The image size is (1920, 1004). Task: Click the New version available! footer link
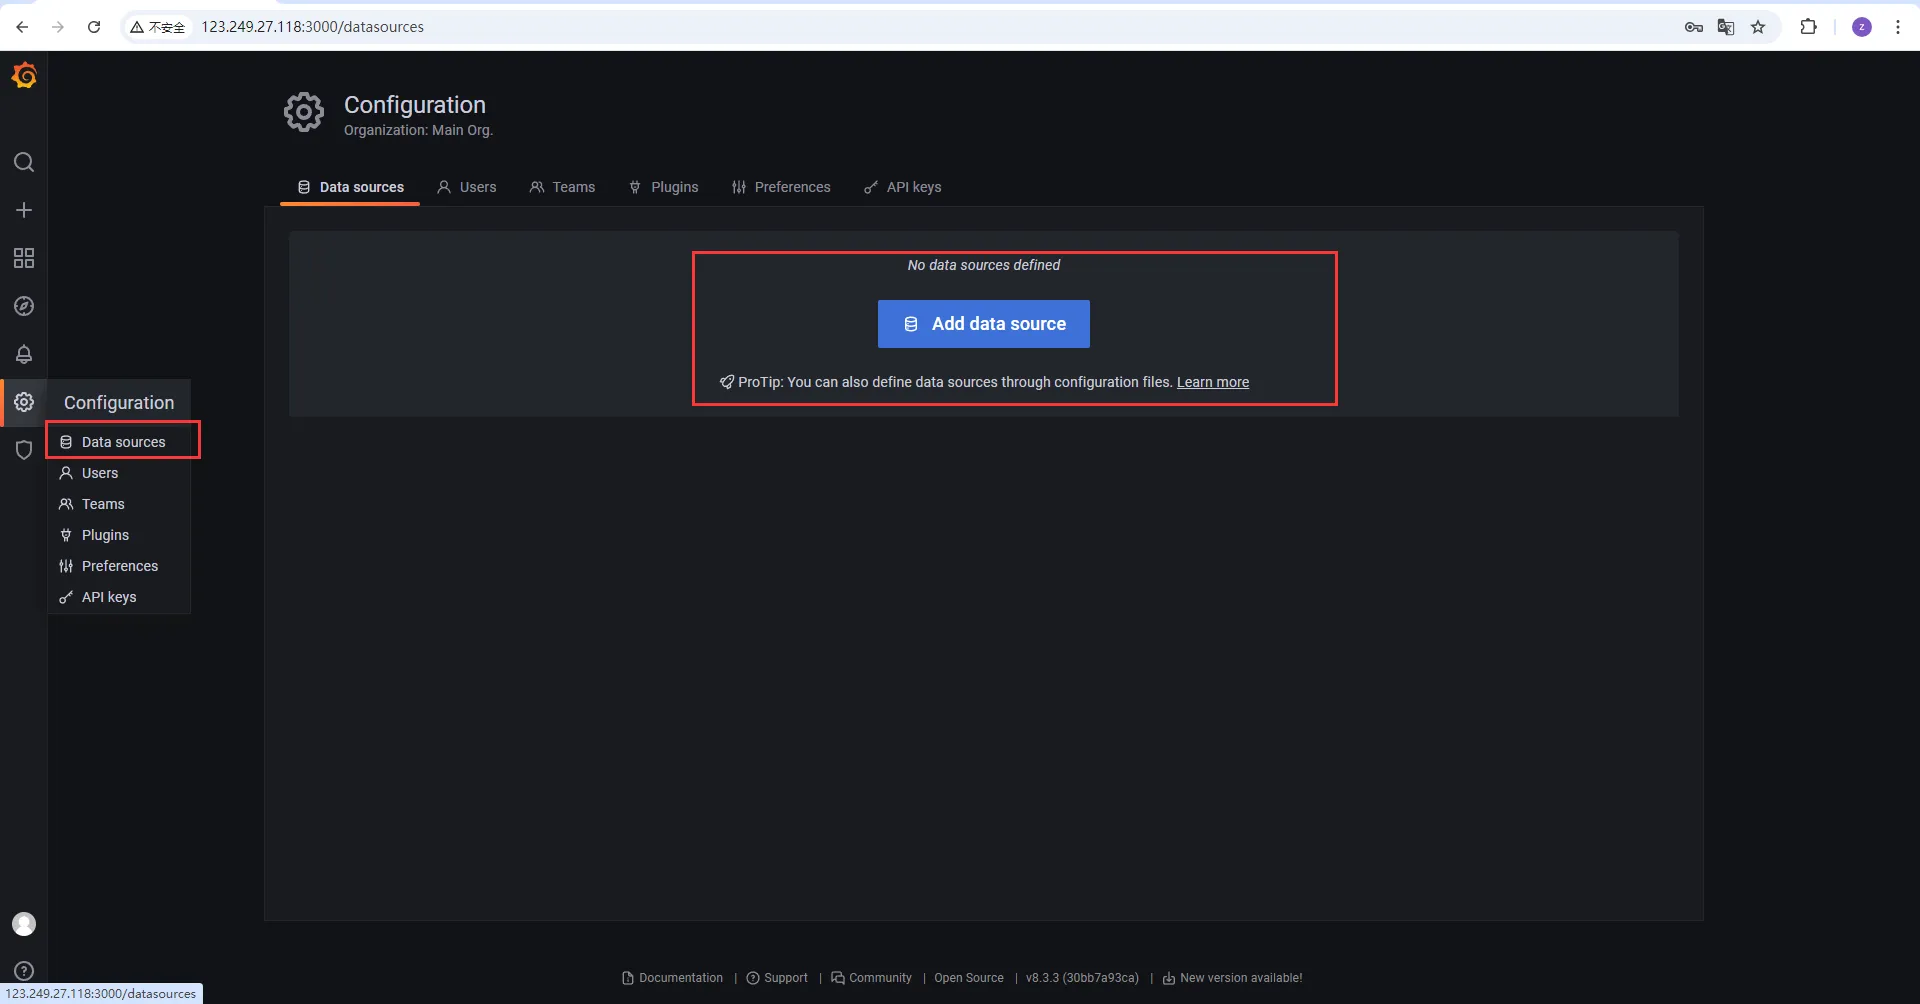1232,978
